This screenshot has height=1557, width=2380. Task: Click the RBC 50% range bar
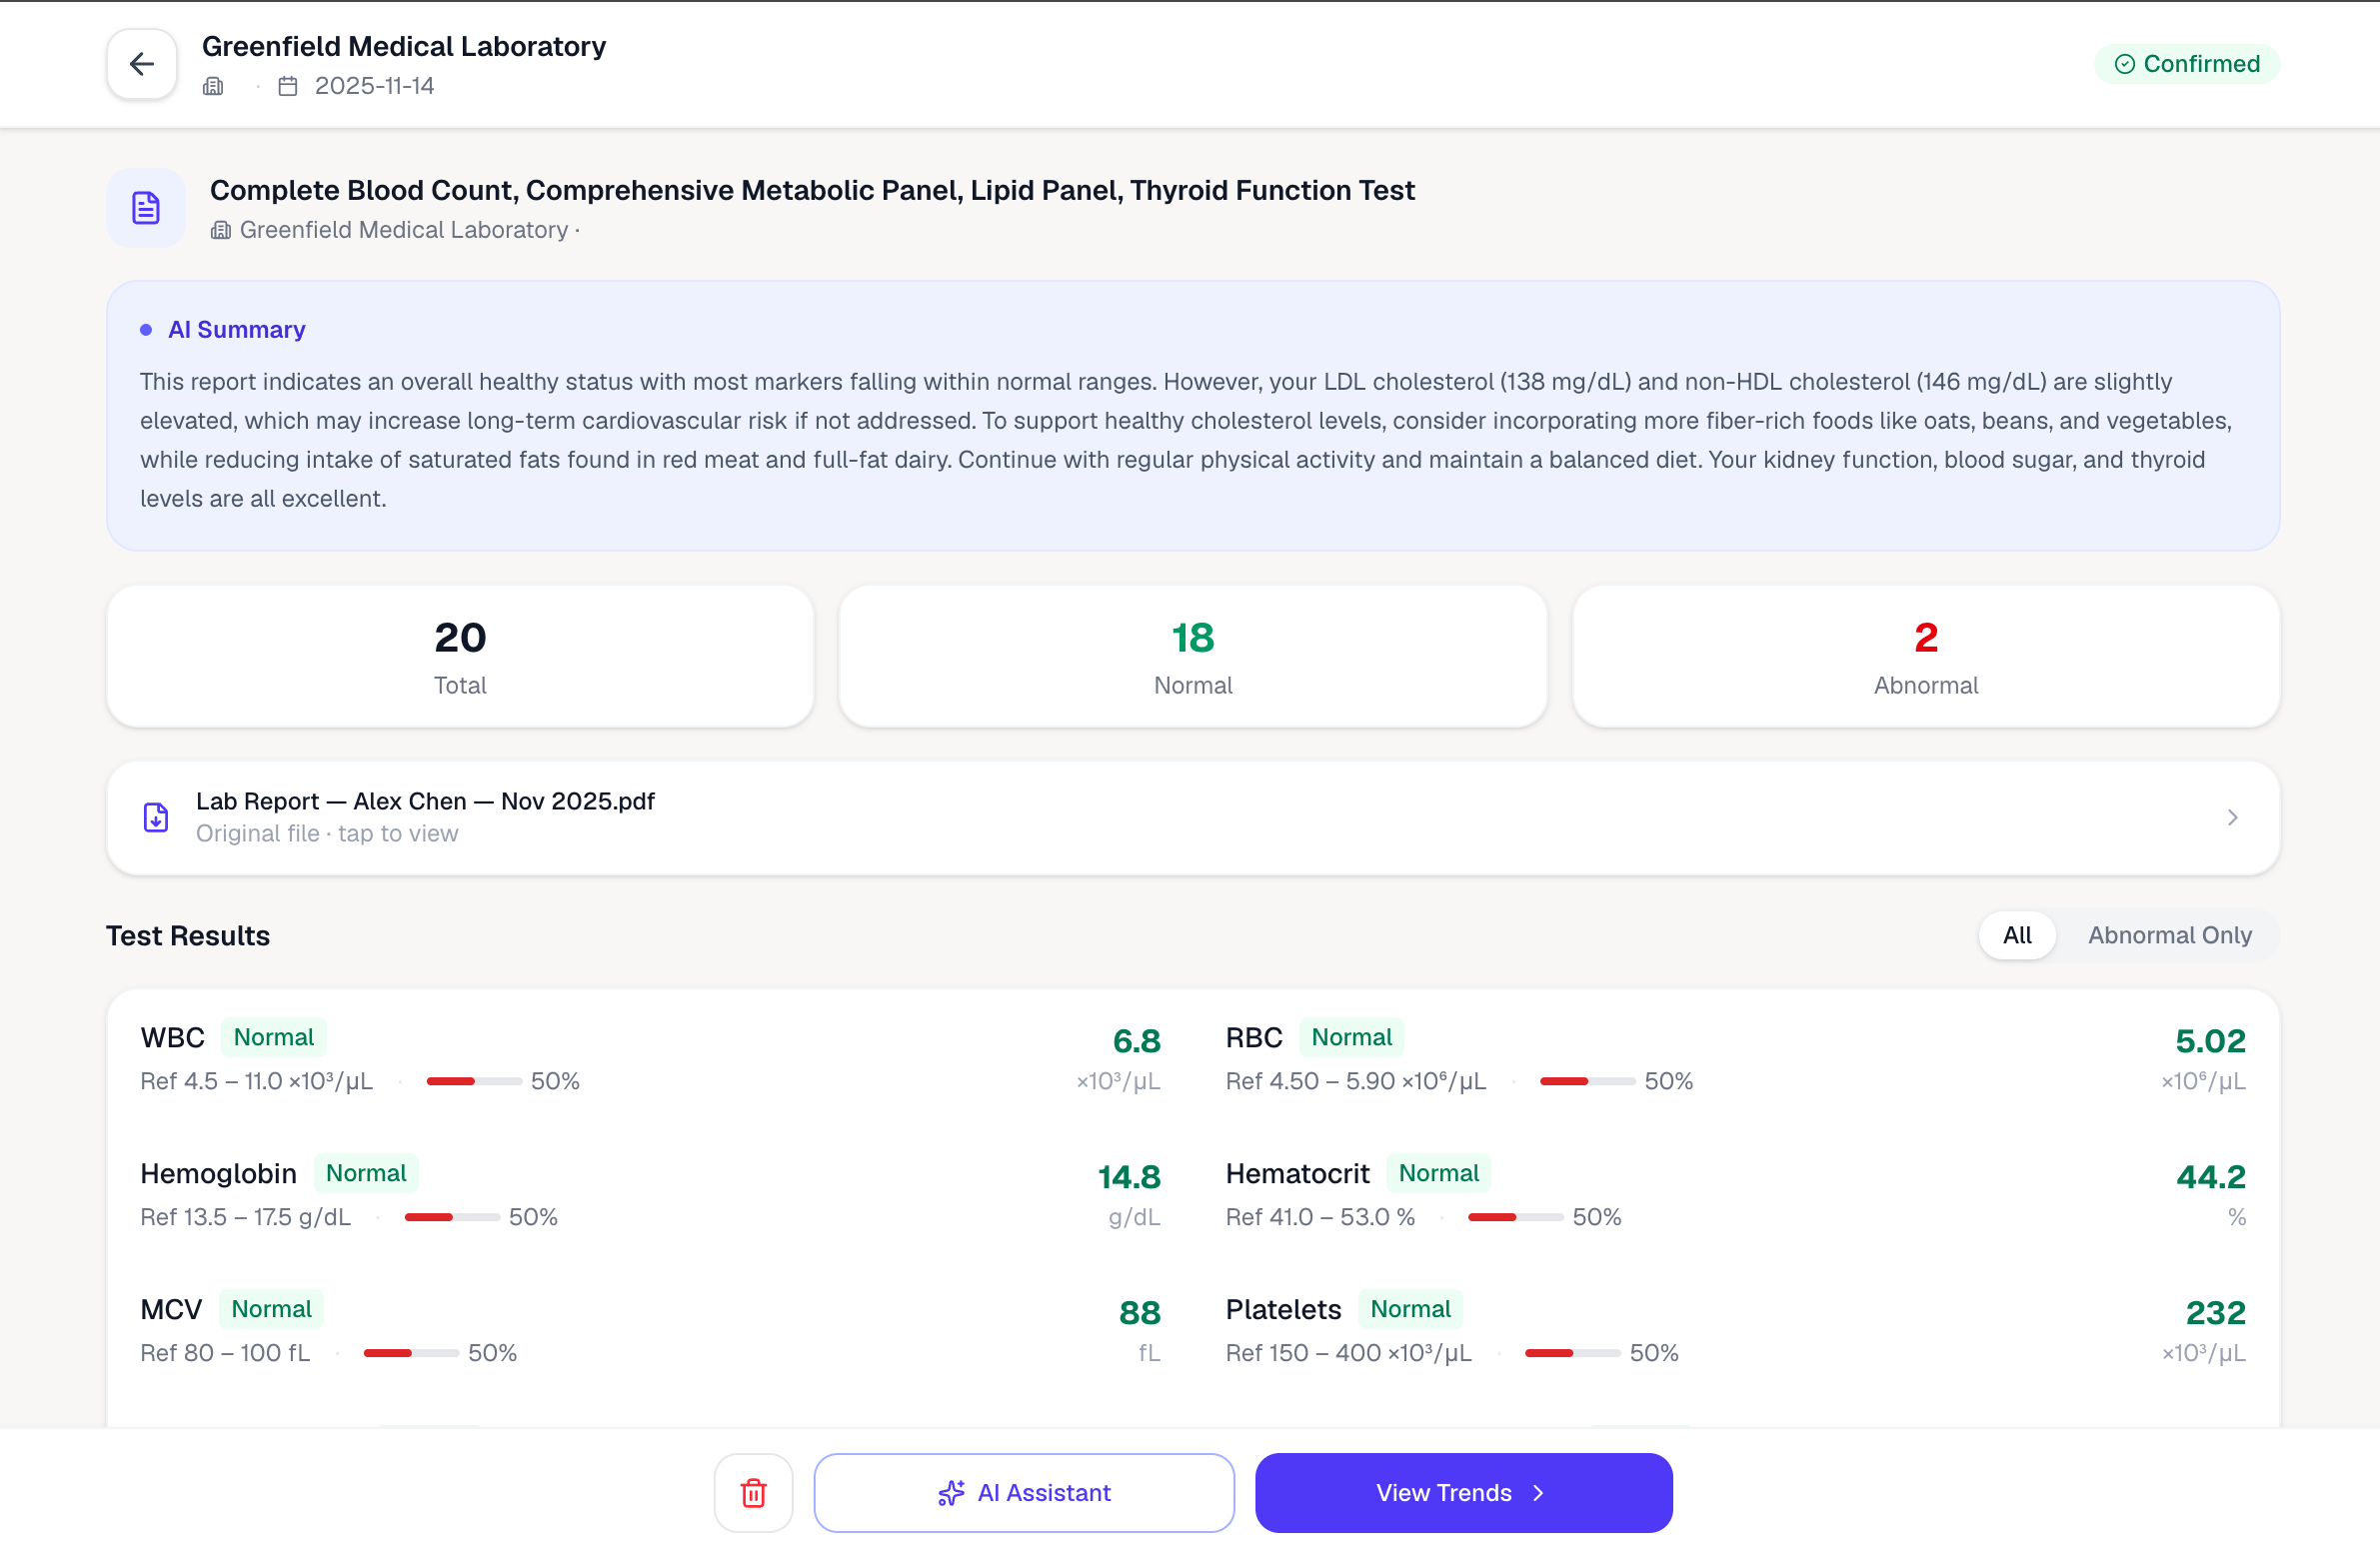1587,1081
